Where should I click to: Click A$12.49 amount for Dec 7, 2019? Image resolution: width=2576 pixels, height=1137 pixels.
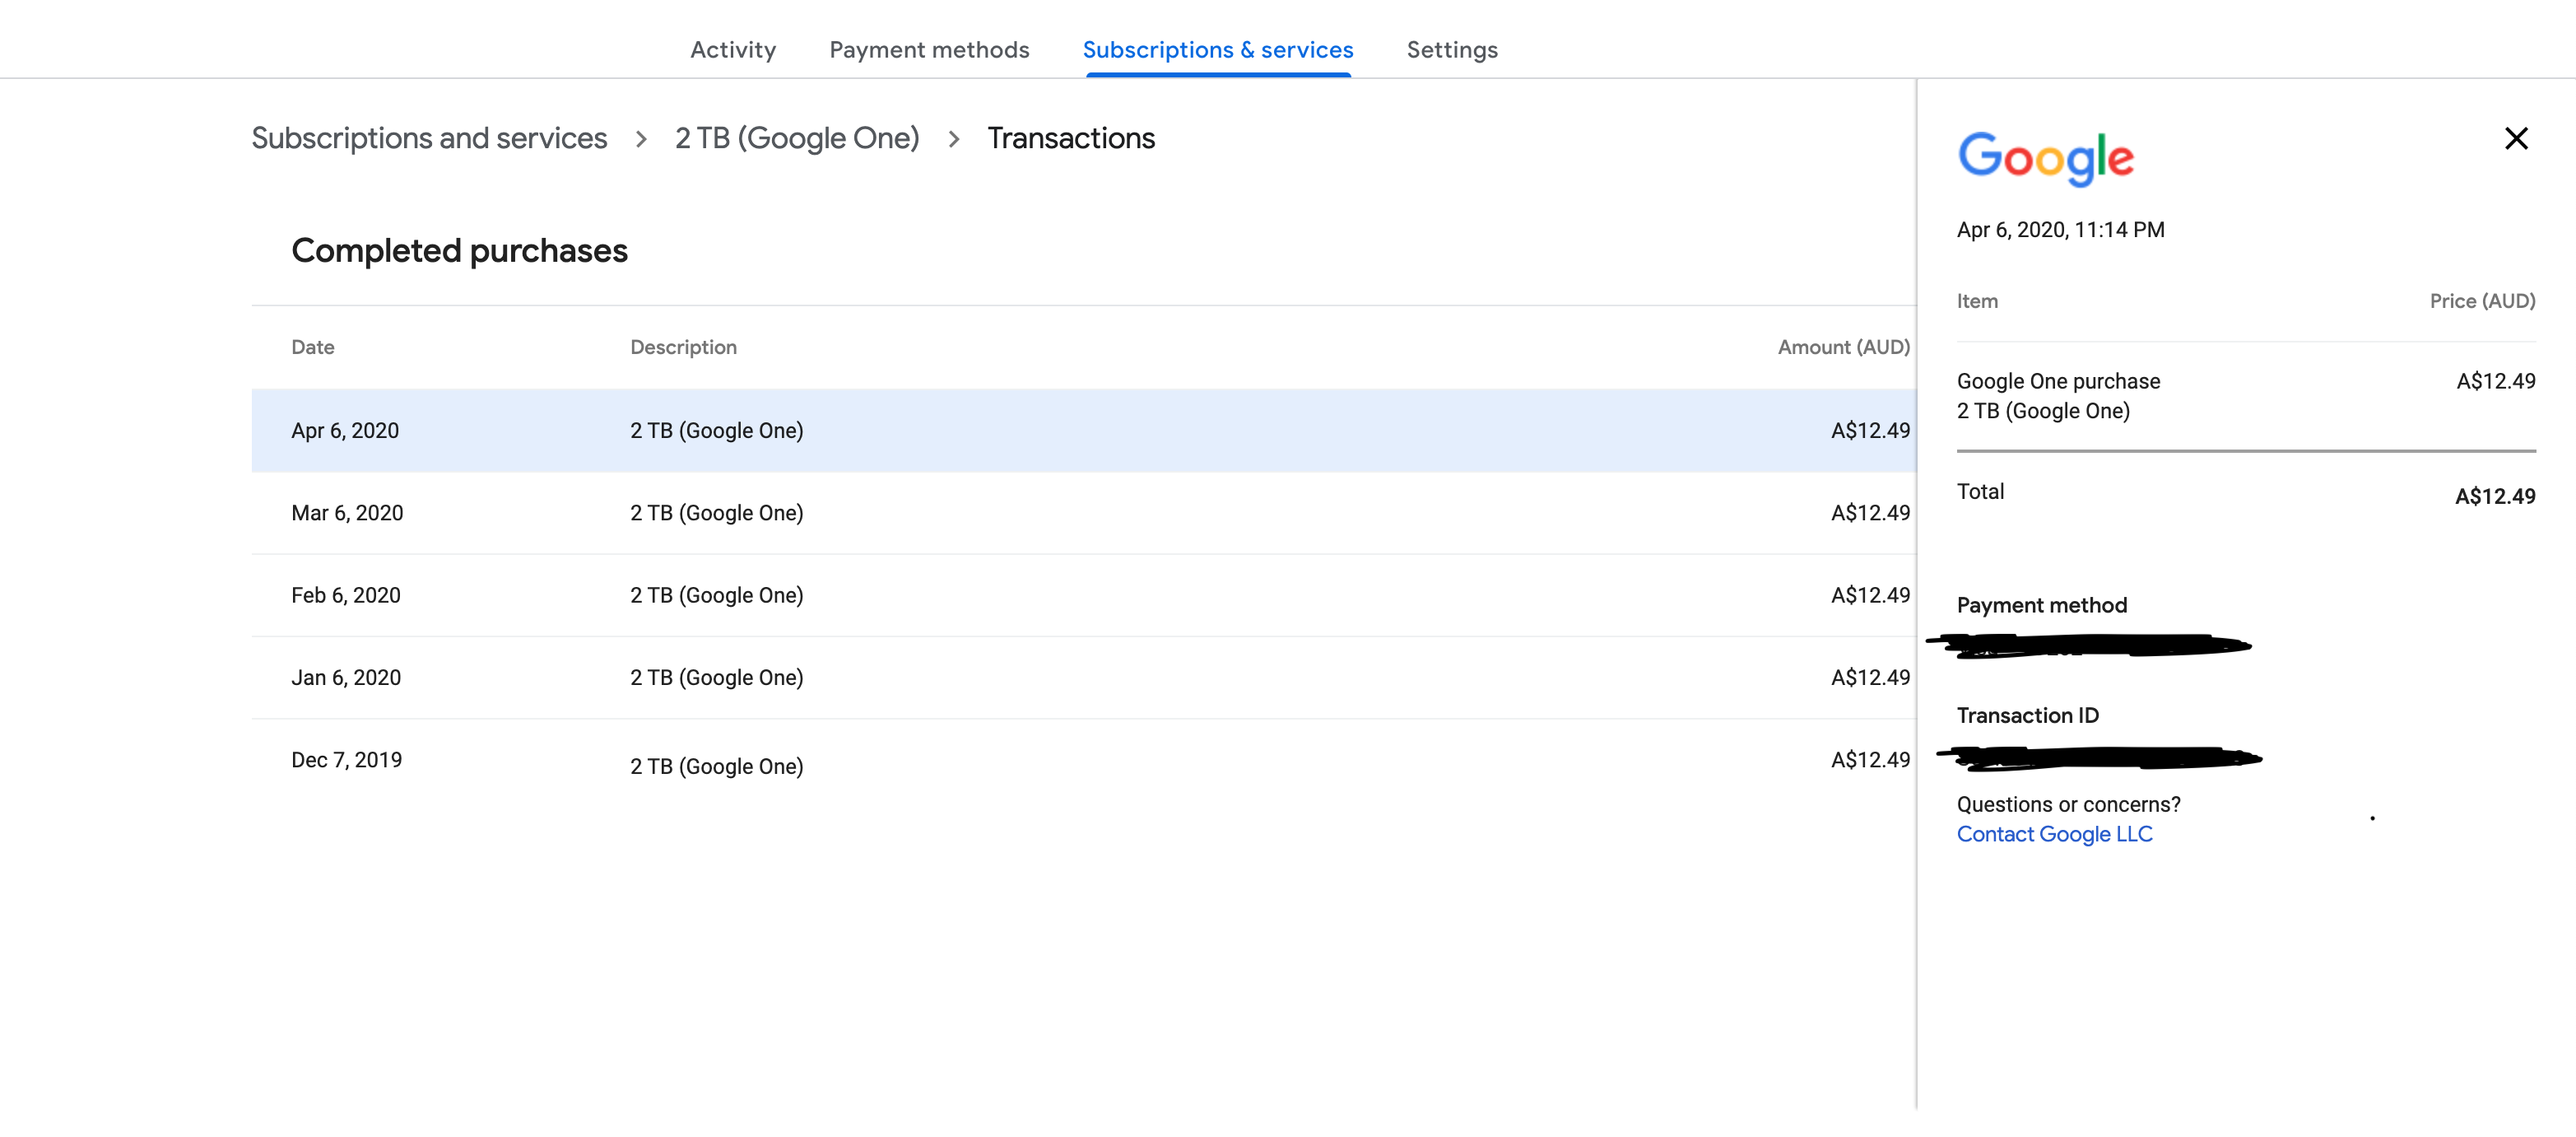tap(1870, 760)
